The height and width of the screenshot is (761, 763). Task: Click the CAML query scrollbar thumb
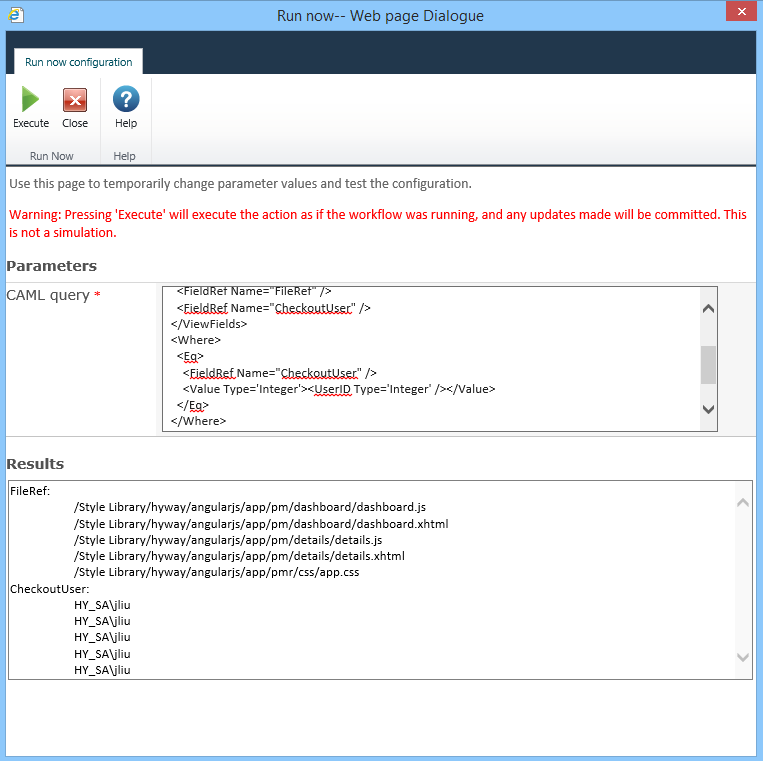click(x=708, y=365)
